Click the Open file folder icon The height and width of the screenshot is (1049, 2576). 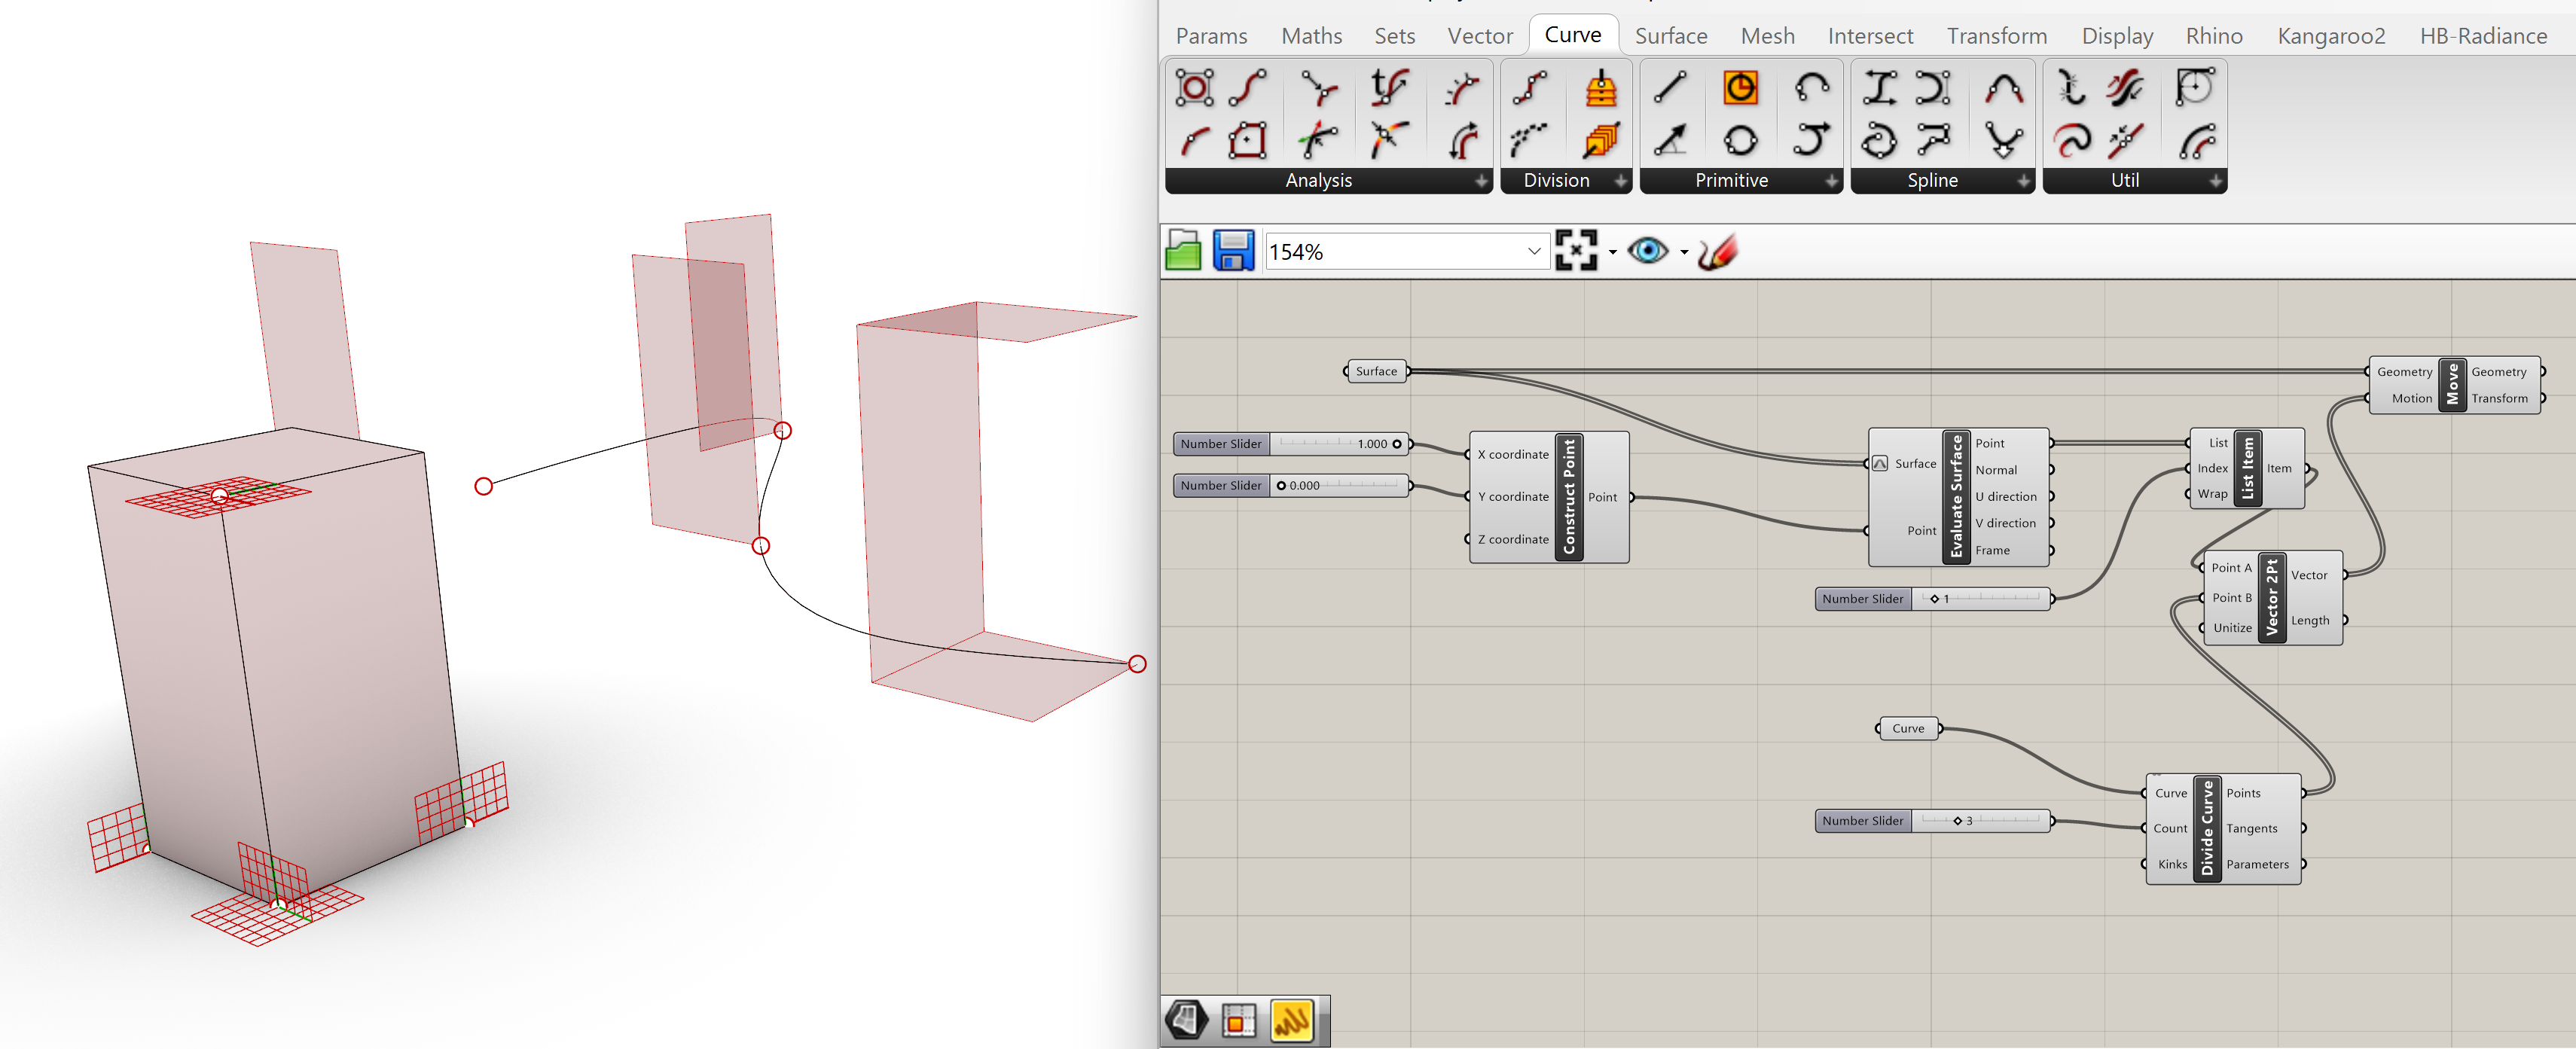[1183, 251]
